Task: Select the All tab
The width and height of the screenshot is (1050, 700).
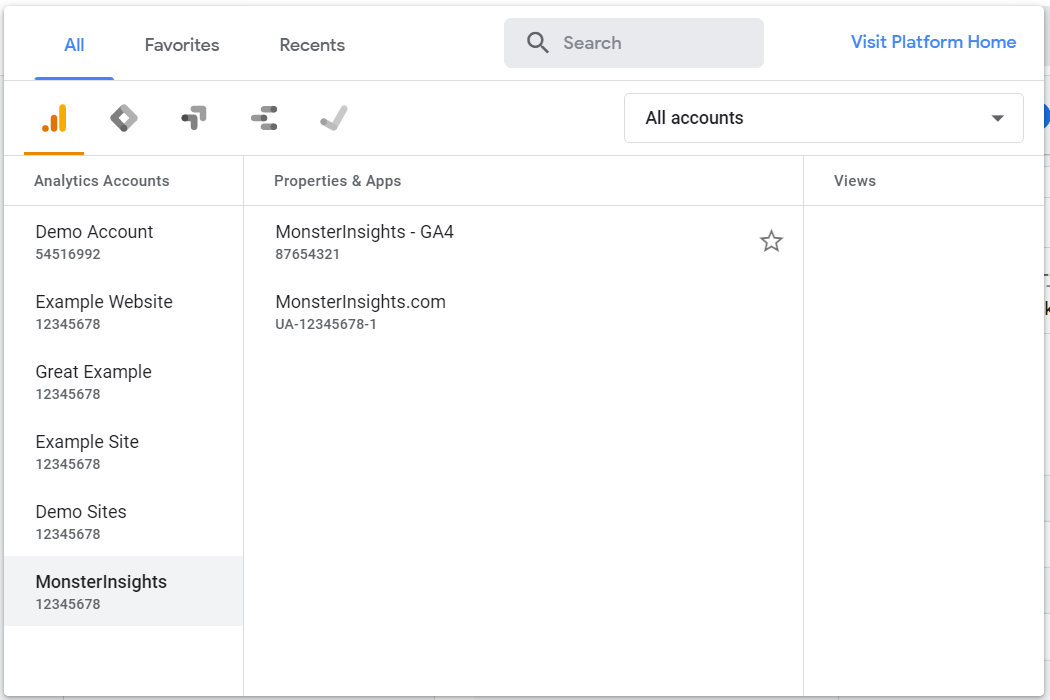Action: (74, 45)
